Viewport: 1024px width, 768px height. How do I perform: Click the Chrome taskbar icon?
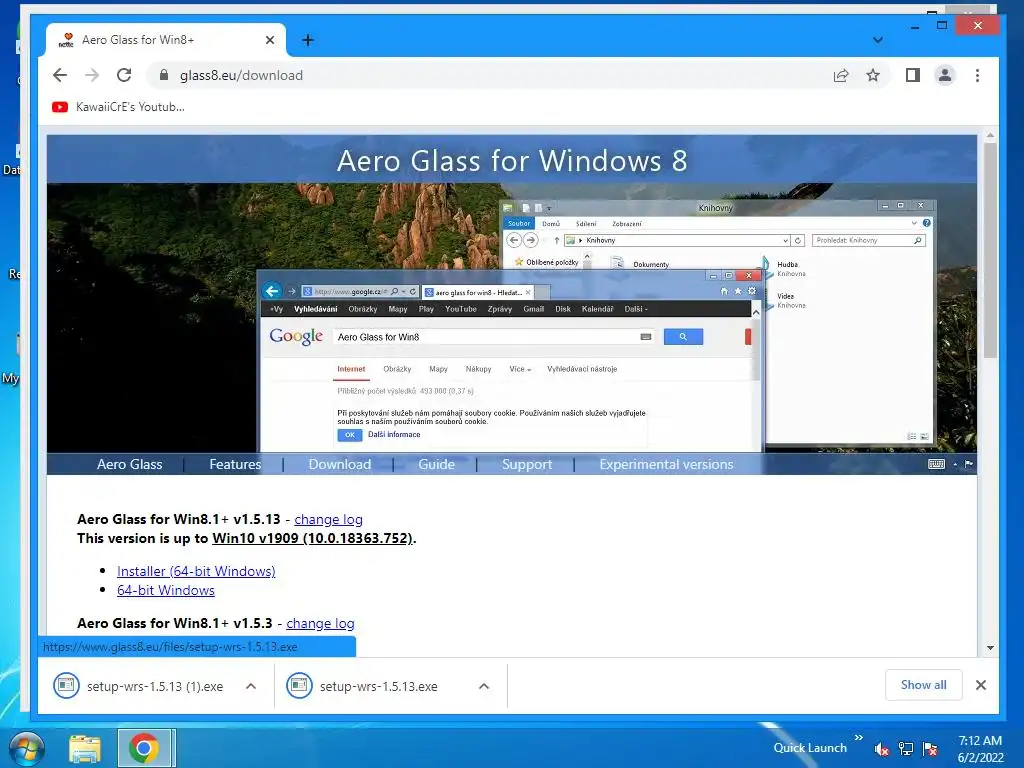click(x=145, y=748)
